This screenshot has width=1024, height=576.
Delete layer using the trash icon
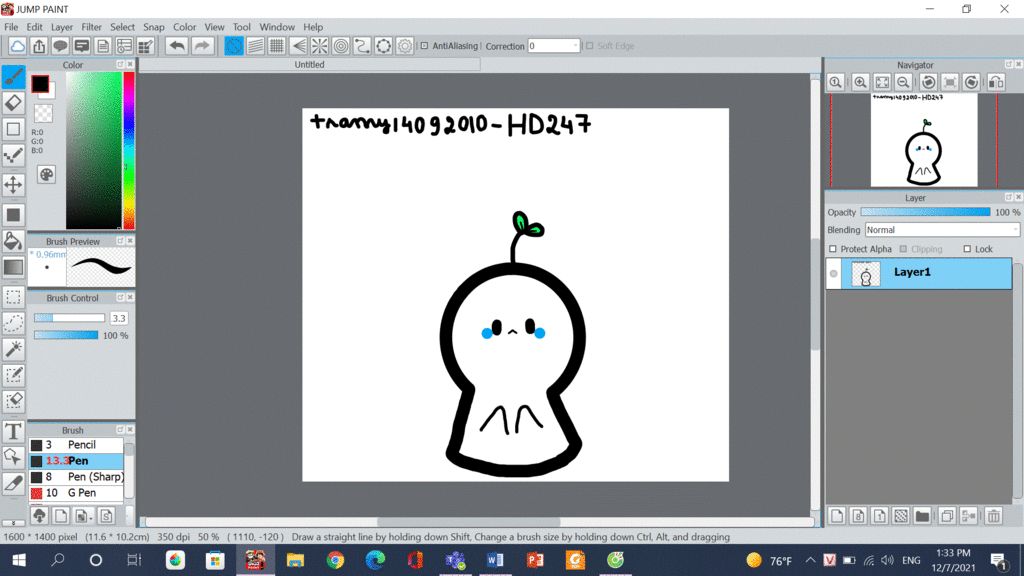[x=993, y=516]
